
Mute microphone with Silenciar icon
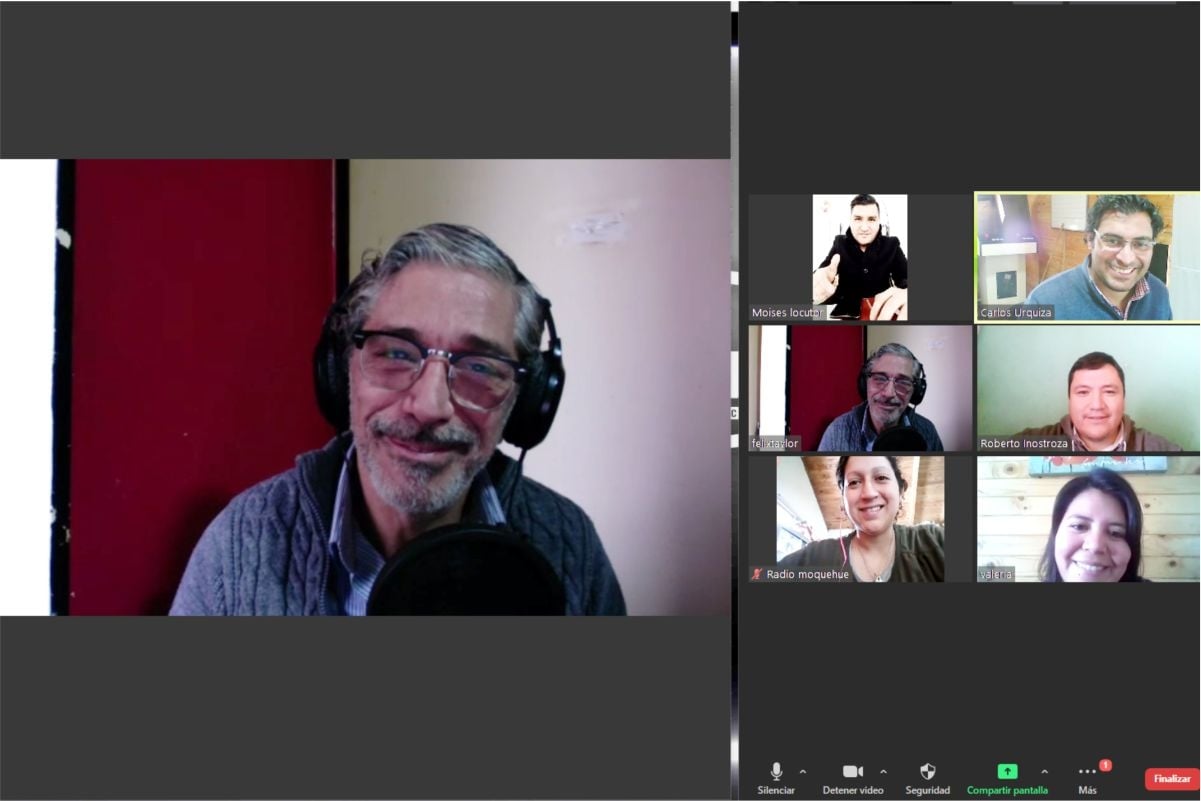tap(776, 771)
